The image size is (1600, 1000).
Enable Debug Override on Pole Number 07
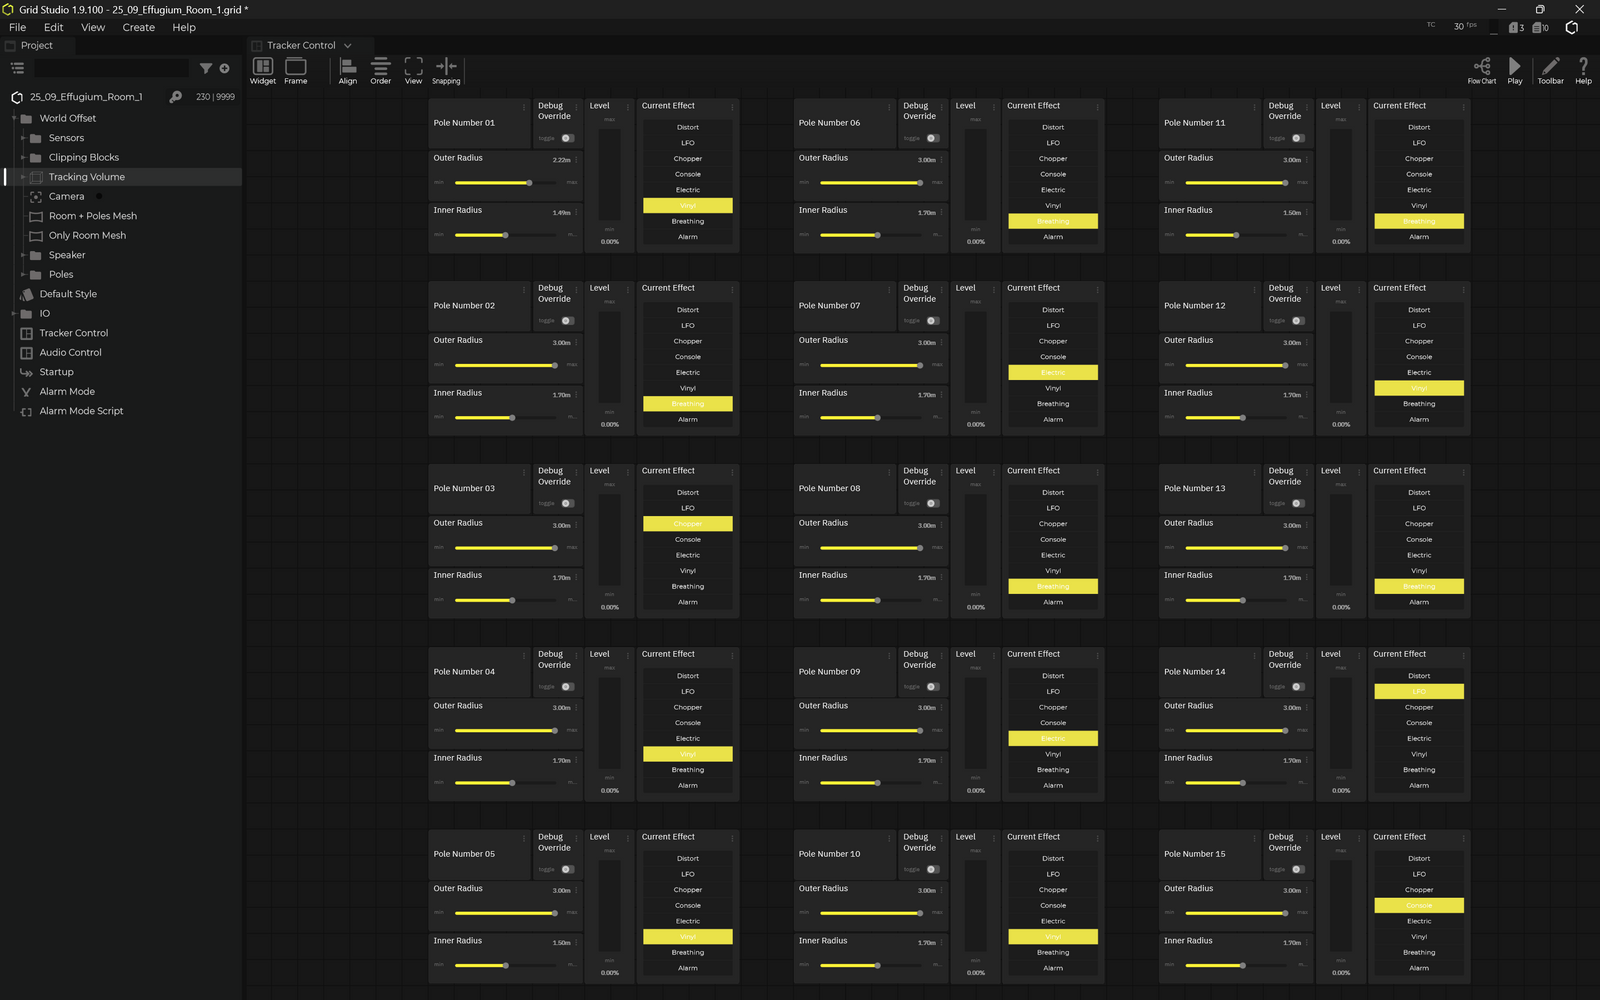932,321
